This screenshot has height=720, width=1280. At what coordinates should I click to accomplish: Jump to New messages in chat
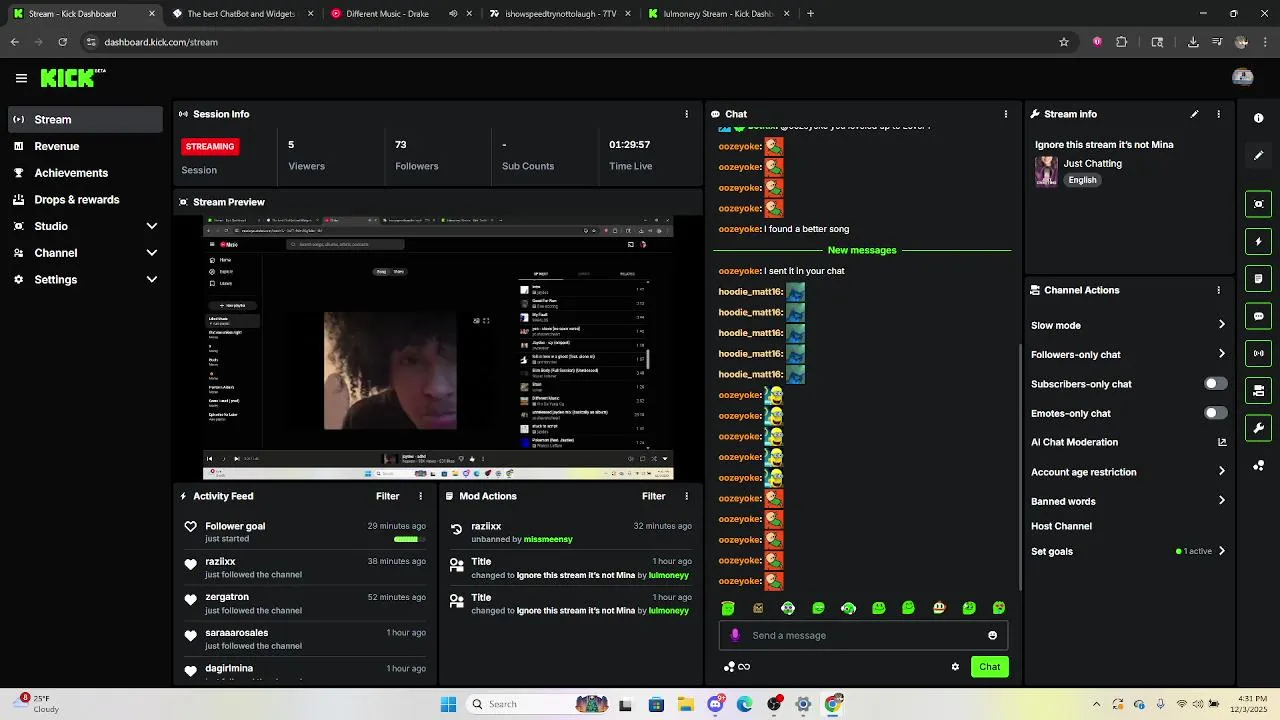coord(862,250)
